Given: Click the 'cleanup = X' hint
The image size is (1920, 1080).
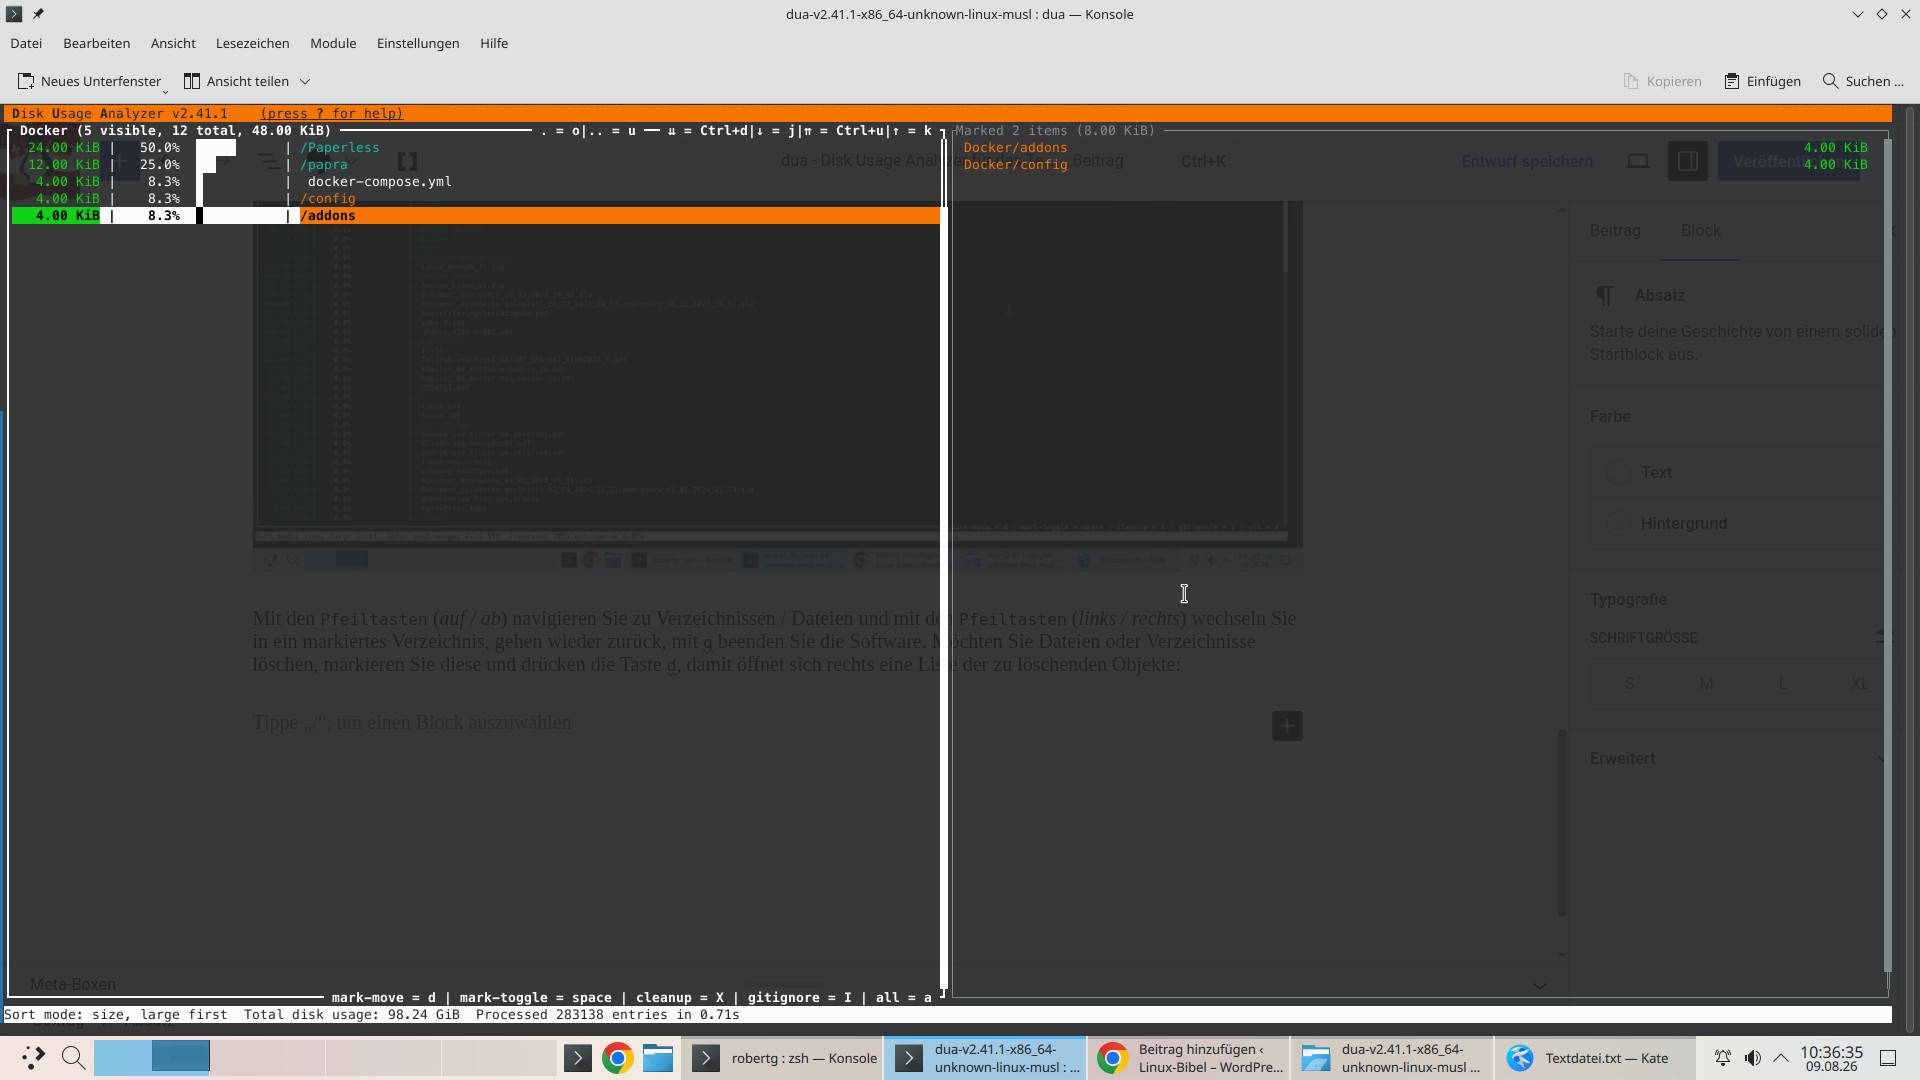Looking at the screenshot, I should pos(680,998).
